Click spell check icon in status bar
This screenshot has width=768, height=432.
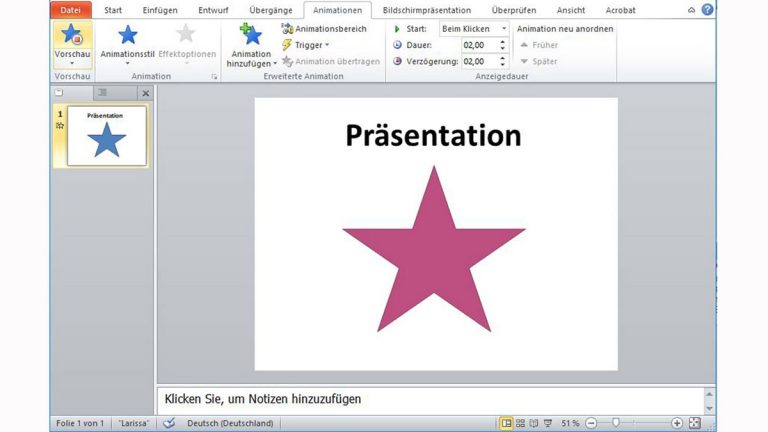pyautogui.click(x=169, y=423)
